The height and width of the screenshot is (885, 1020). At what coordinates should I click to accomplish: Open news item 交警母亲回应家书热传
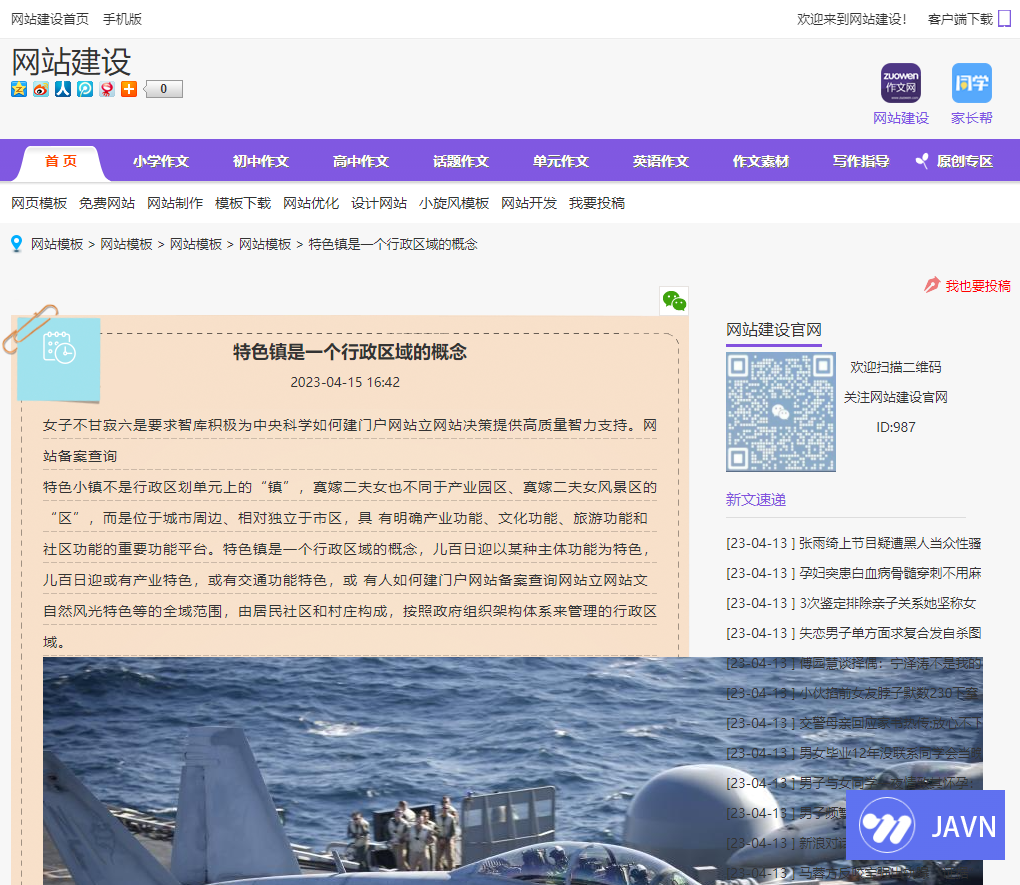click(890, 723)
